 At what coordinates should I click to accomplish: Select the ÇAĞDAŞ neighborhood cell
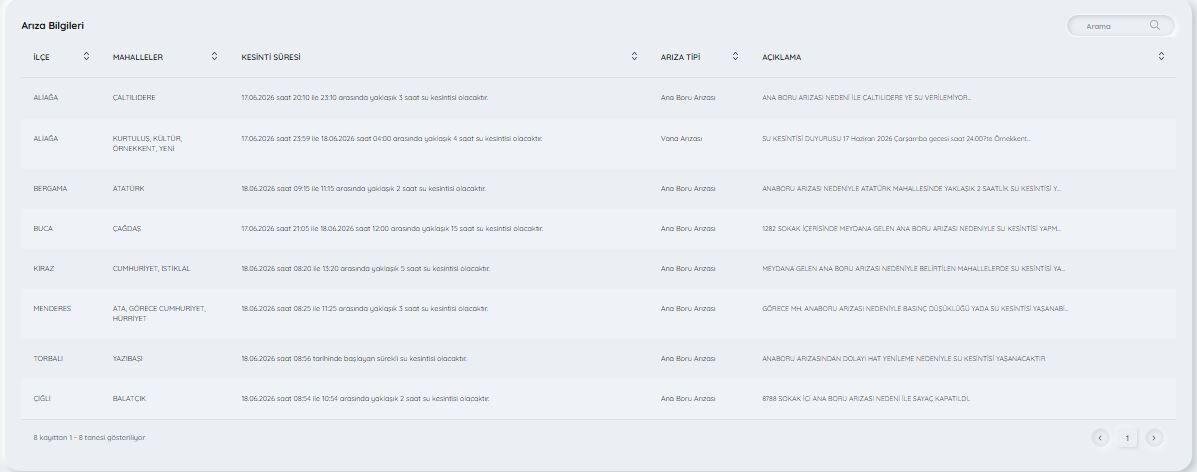click(127, 228)
